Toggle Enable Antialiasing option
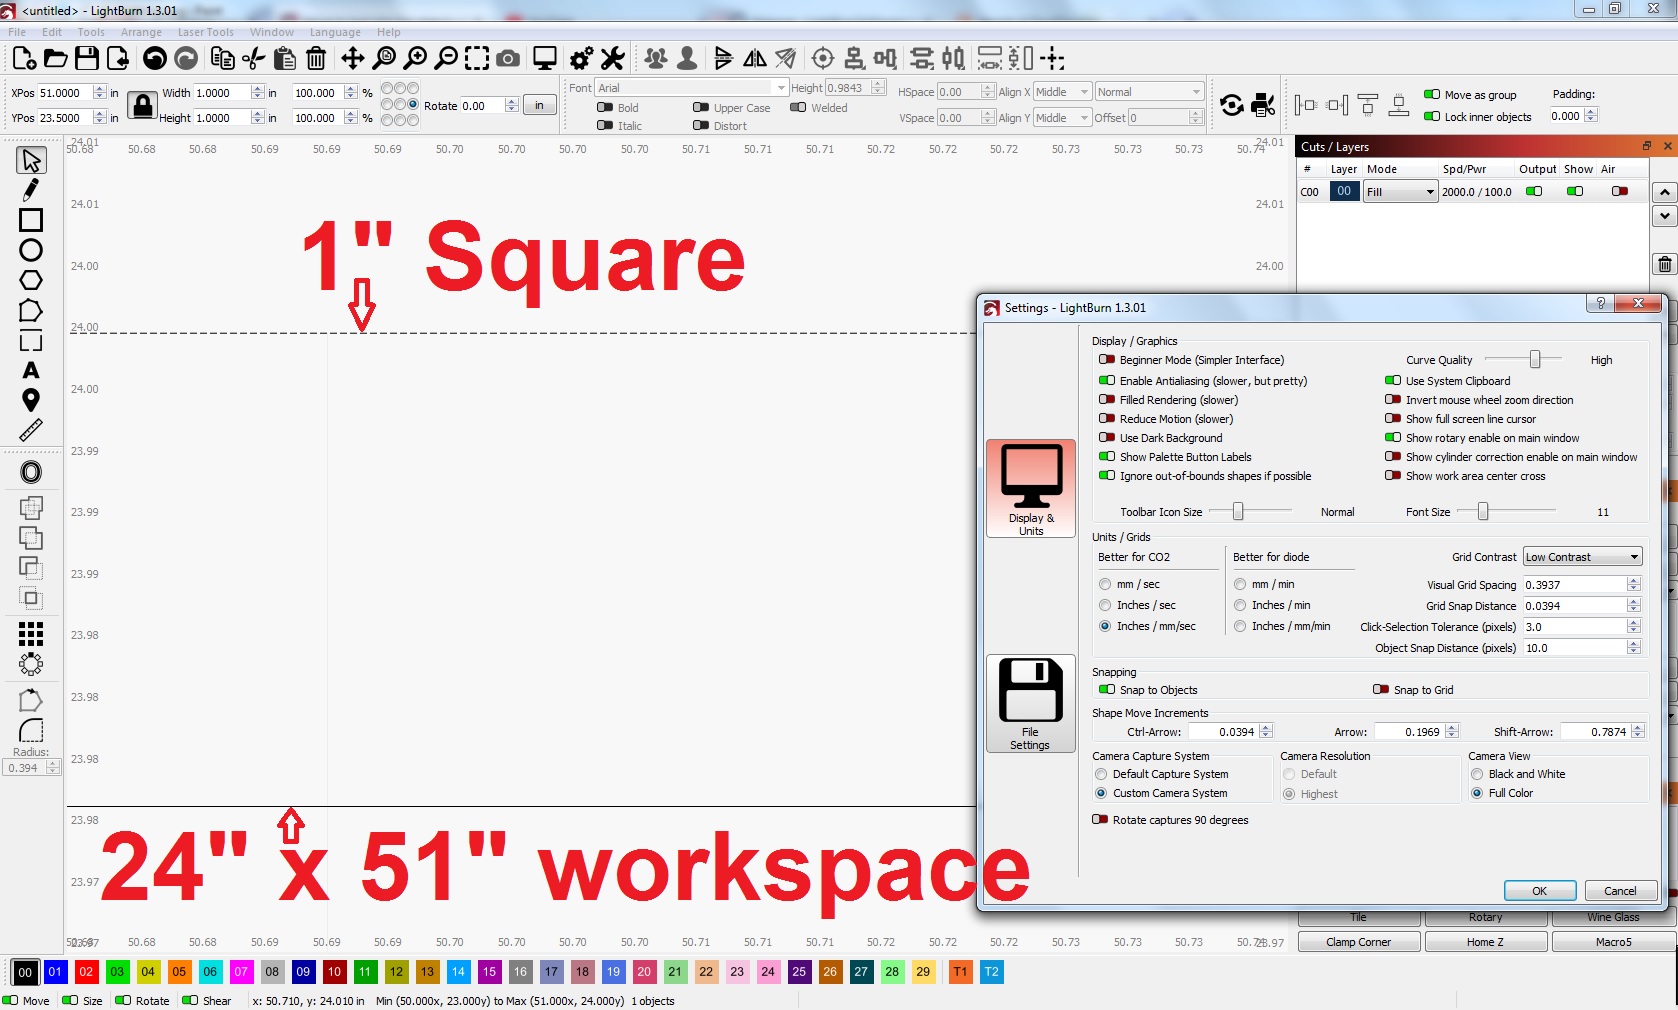Screen dimensions: 1678x1010 tap(1107, 381)
